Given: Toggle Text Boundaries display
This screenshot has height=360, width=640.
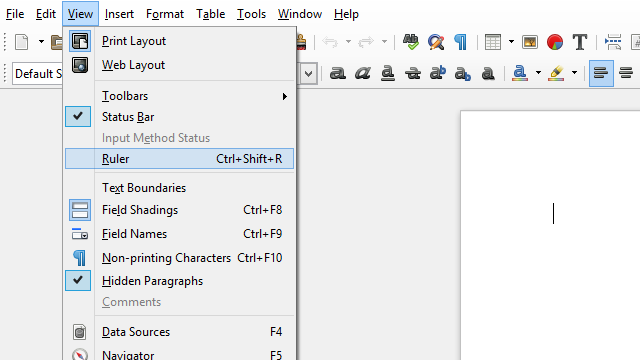Looking at the screenshot, I should click(x=180, y=188).
